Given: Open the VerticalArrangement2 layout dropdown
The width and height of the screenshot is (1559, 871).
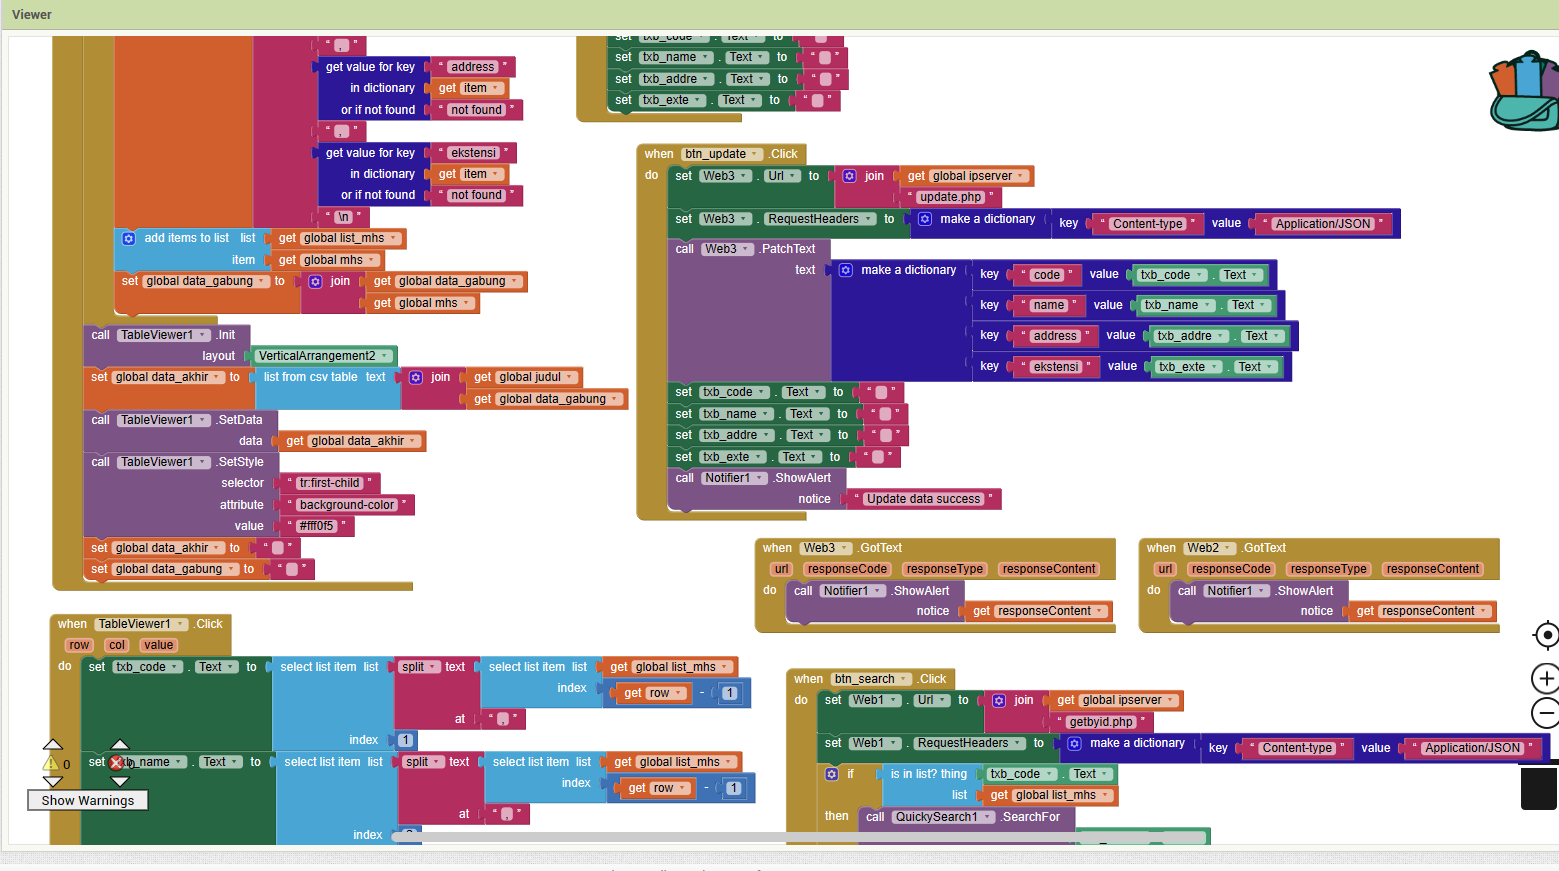Looking at the screenshot, I should (385, 356).
